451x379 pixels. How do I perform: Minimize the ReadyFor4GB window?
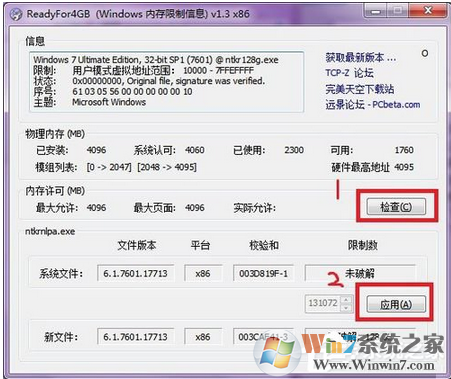[375, 12]
